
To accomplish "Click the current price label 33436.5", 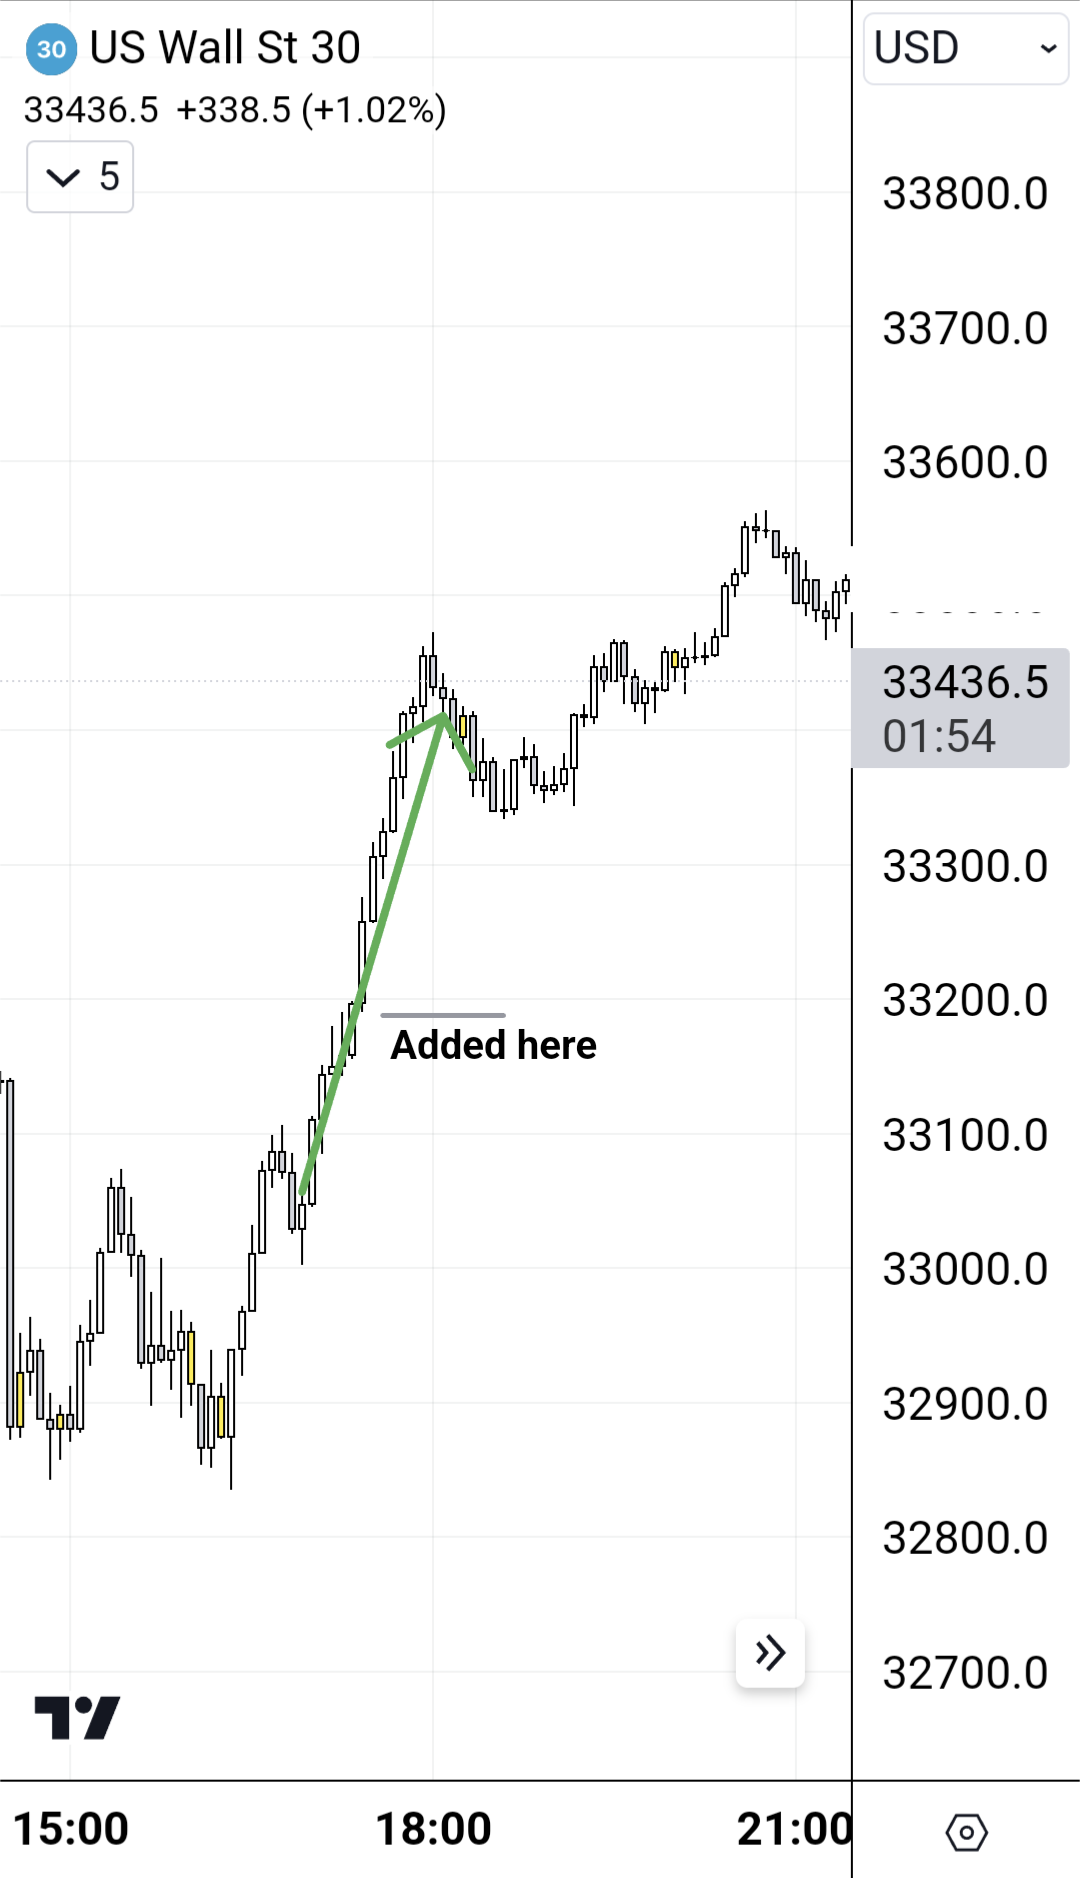I will pyautogui.click(x=965, y=682).
